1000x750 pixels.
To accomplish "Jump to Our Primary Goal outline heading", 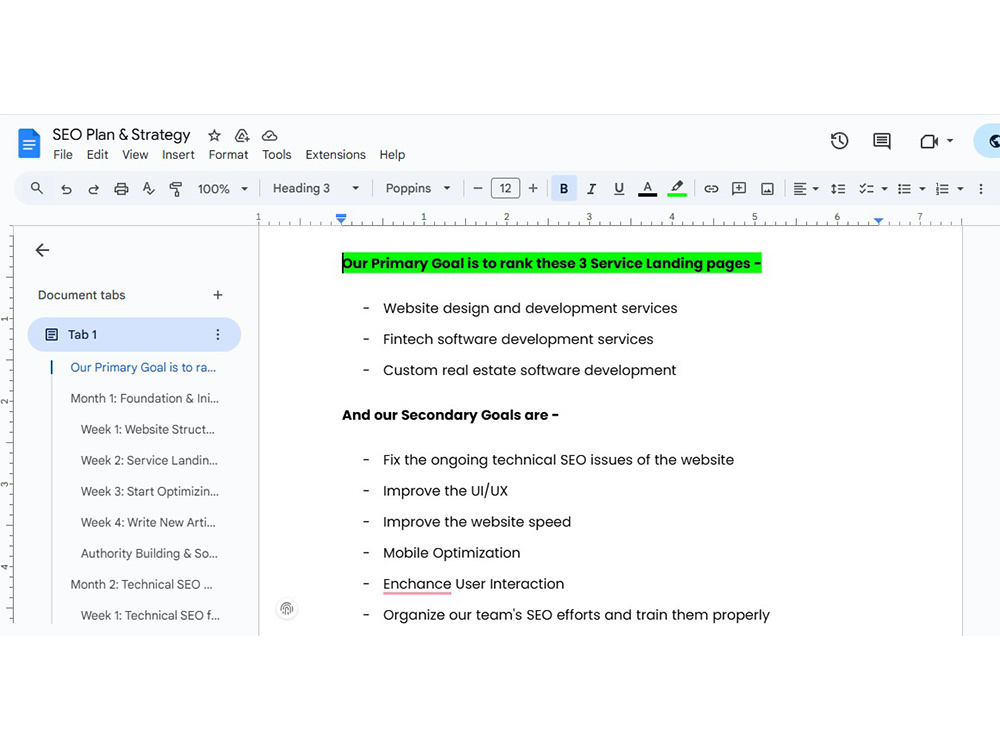I will pyautogui.click(x=143, y=367).
